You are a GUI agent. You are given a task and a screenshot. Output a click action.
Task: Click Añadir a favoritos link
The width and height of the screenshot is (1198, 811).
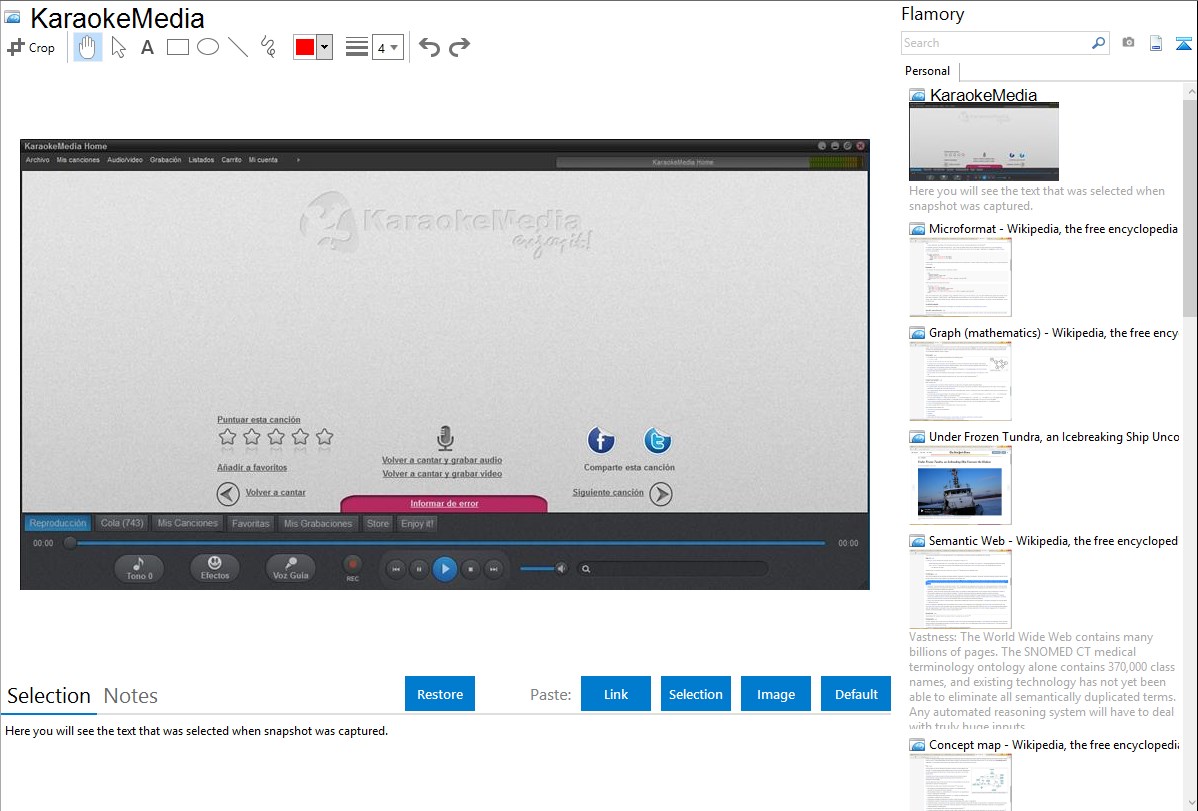point(252,467)
